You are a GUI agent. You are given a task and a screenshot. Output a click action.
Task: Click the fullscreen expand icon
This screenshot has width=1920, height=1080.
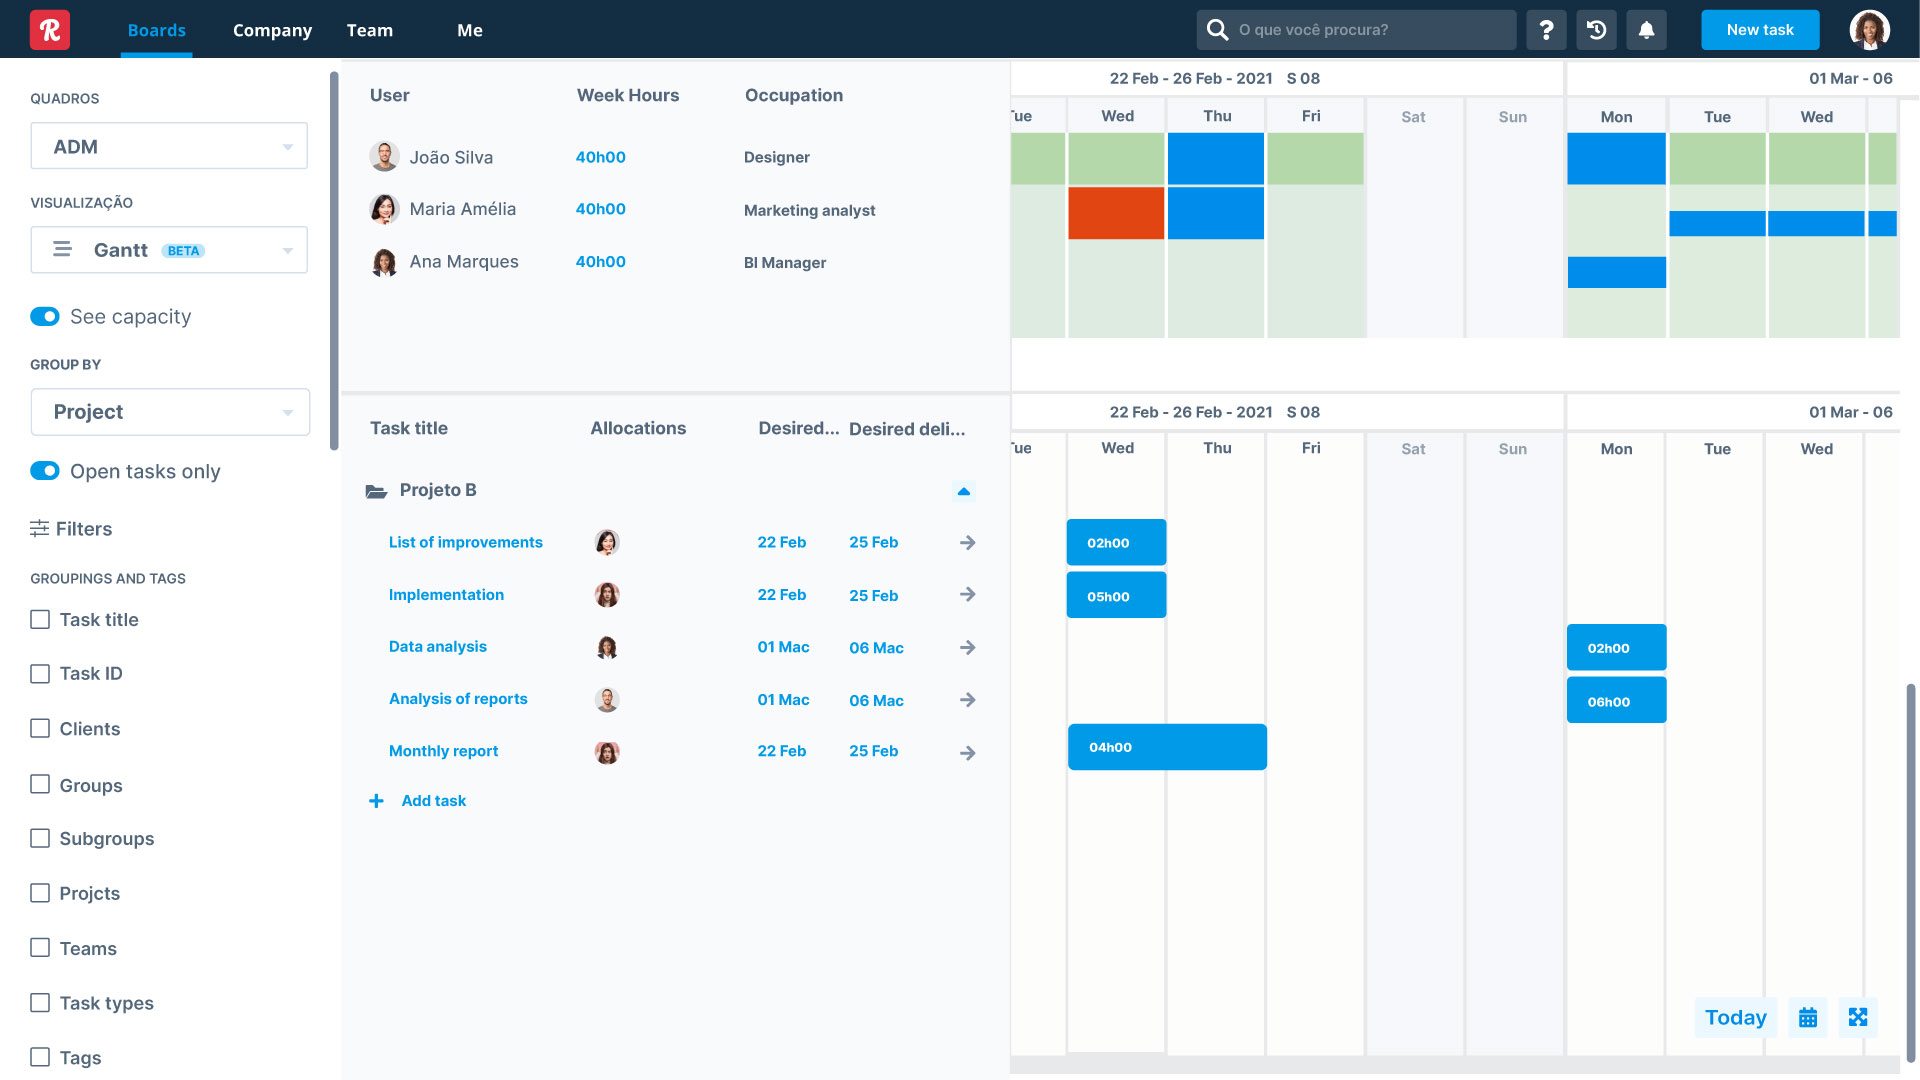[x=1858, y=1018]
